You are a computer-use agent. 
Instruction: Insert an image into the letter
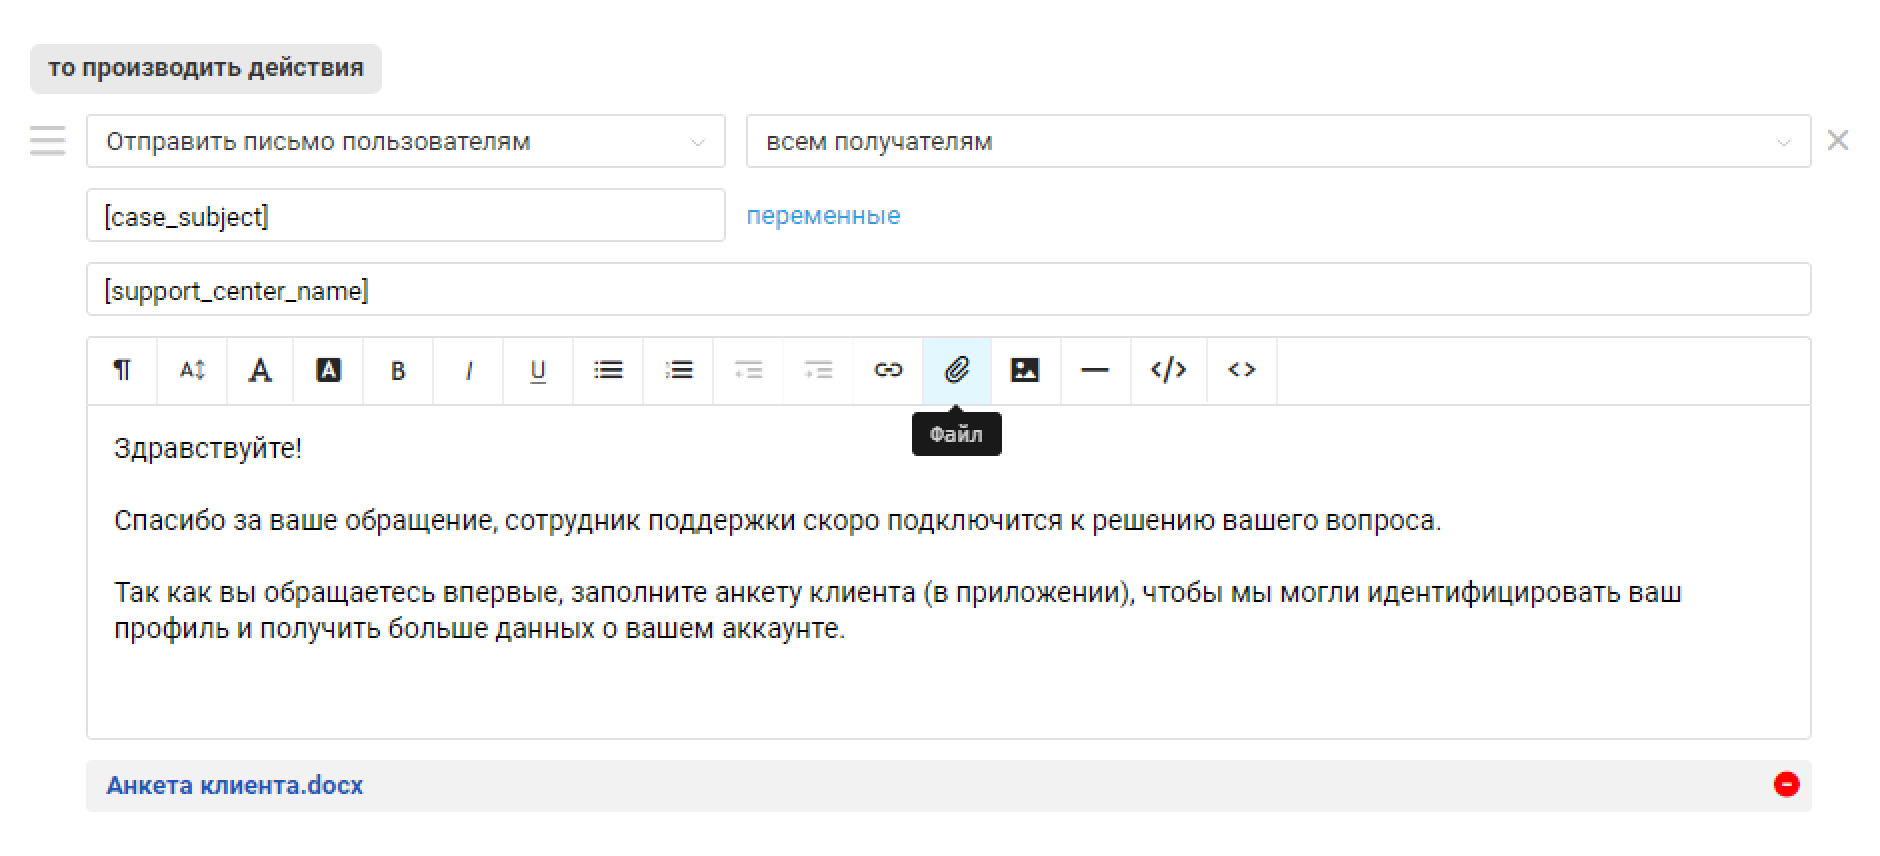click(1026, 371)
